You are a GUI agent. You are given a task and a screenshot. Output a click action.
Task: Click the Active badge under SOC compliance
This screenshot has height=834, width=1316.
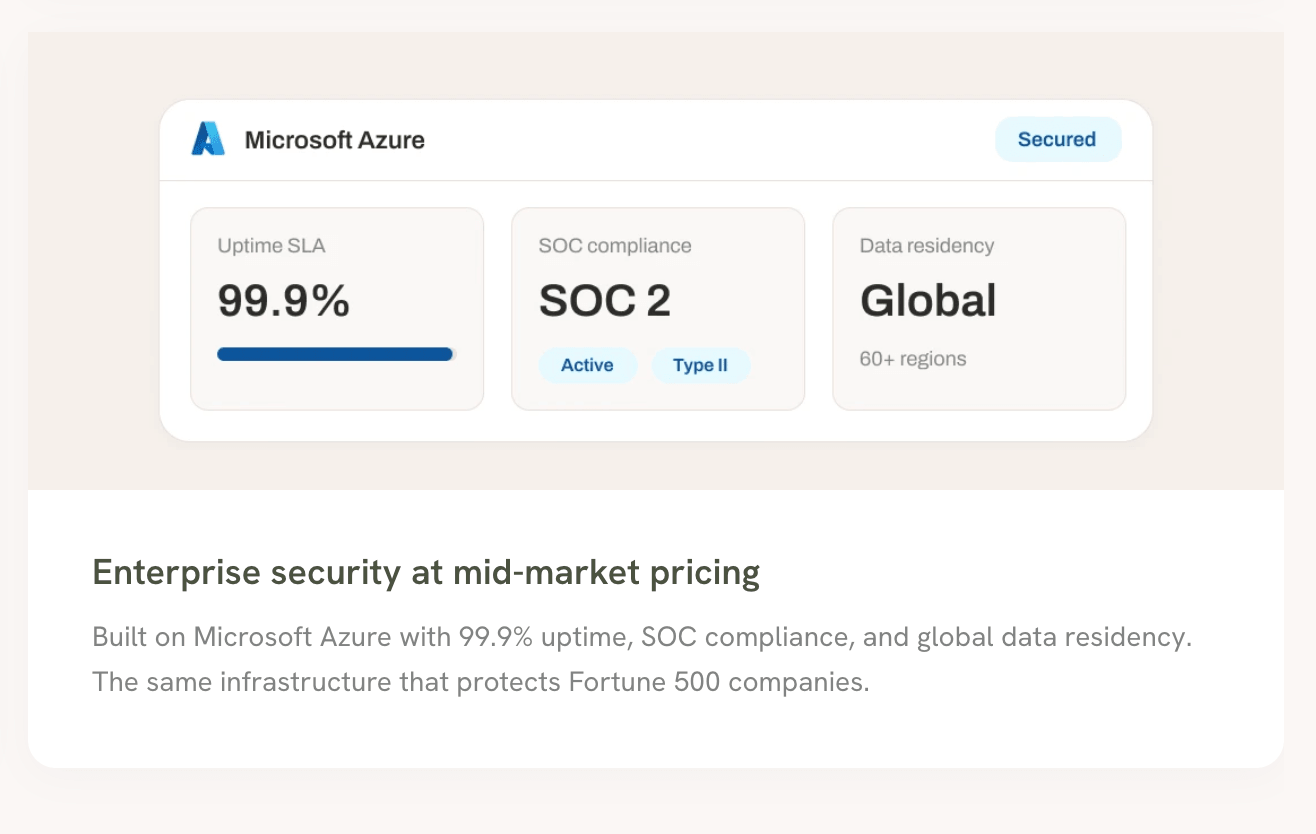point(587,365)
